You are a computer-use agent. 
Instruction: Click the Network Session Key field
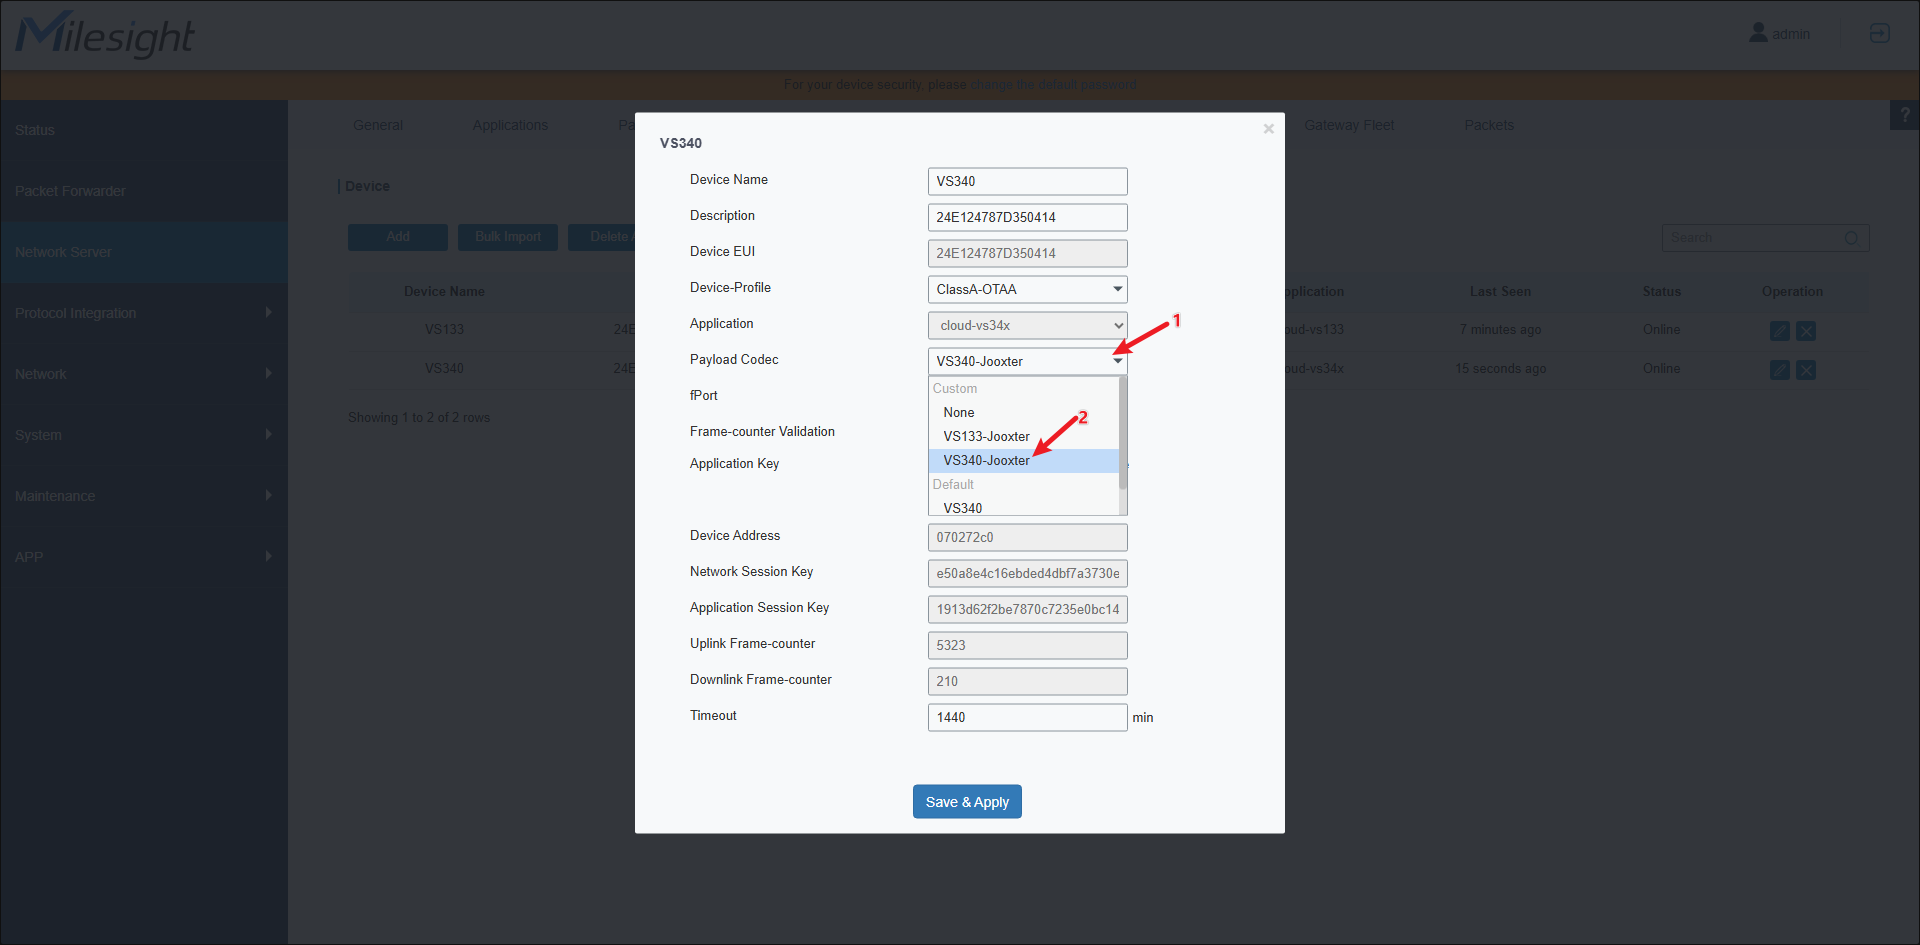point(1027,573)
